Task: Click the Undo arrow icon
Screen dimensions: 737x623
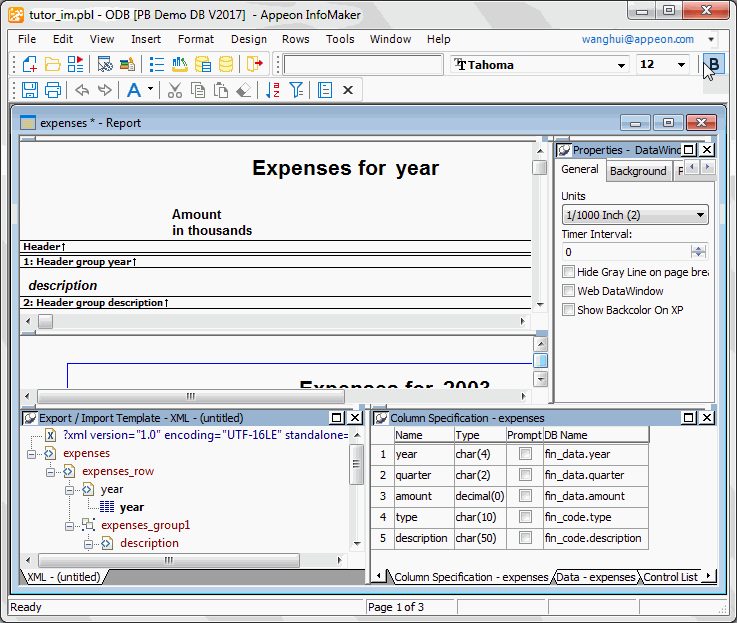Action: (82, 90)
